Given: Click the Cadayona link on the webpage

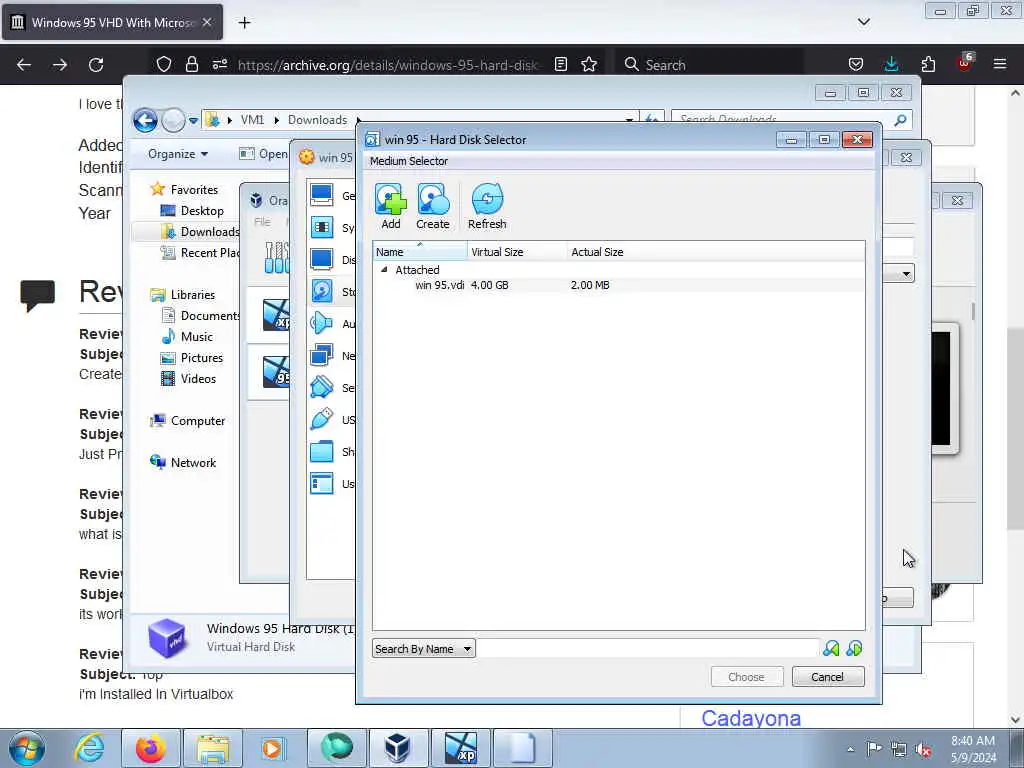Looking at the screenshot, I should click(751, 718).
